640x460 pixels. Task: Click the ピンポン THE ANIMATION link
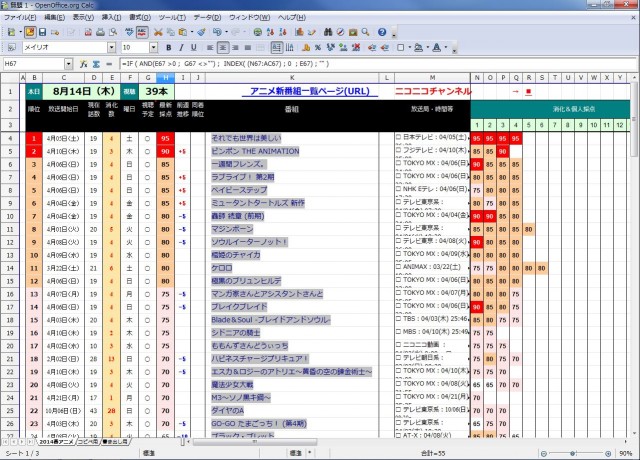pyautogui.click(x=255, y=151)
